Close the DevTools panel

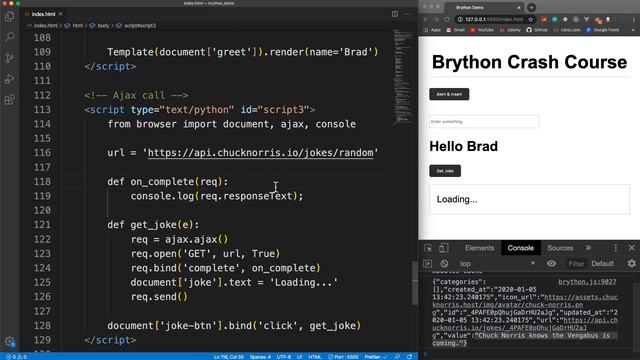tap(632, 248)
